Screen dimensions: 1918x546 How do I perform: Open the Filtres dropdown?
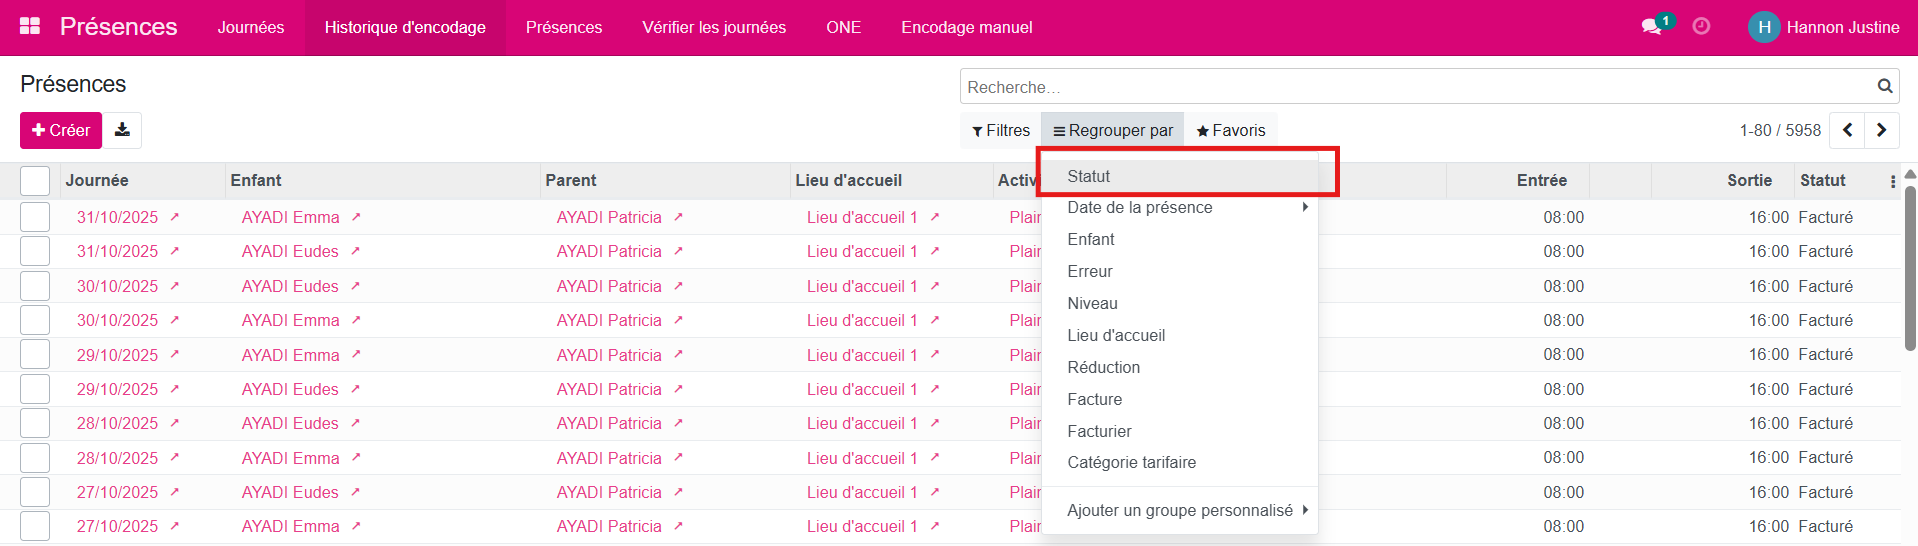(1001, 130)
